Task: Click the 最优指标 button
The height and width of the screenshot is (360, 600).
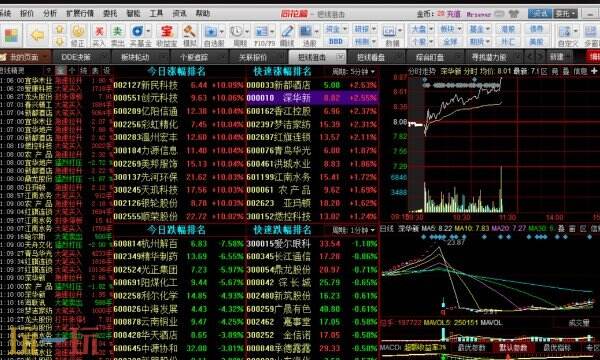Action: tap(557, 348)
